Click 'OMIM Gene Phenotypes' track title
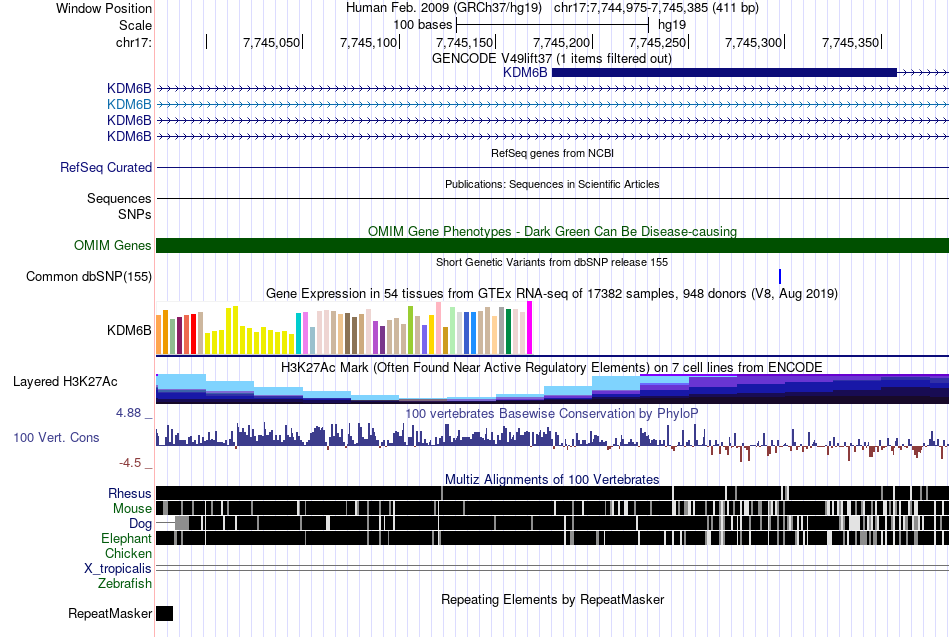950x637 pixels. point(552,232)
